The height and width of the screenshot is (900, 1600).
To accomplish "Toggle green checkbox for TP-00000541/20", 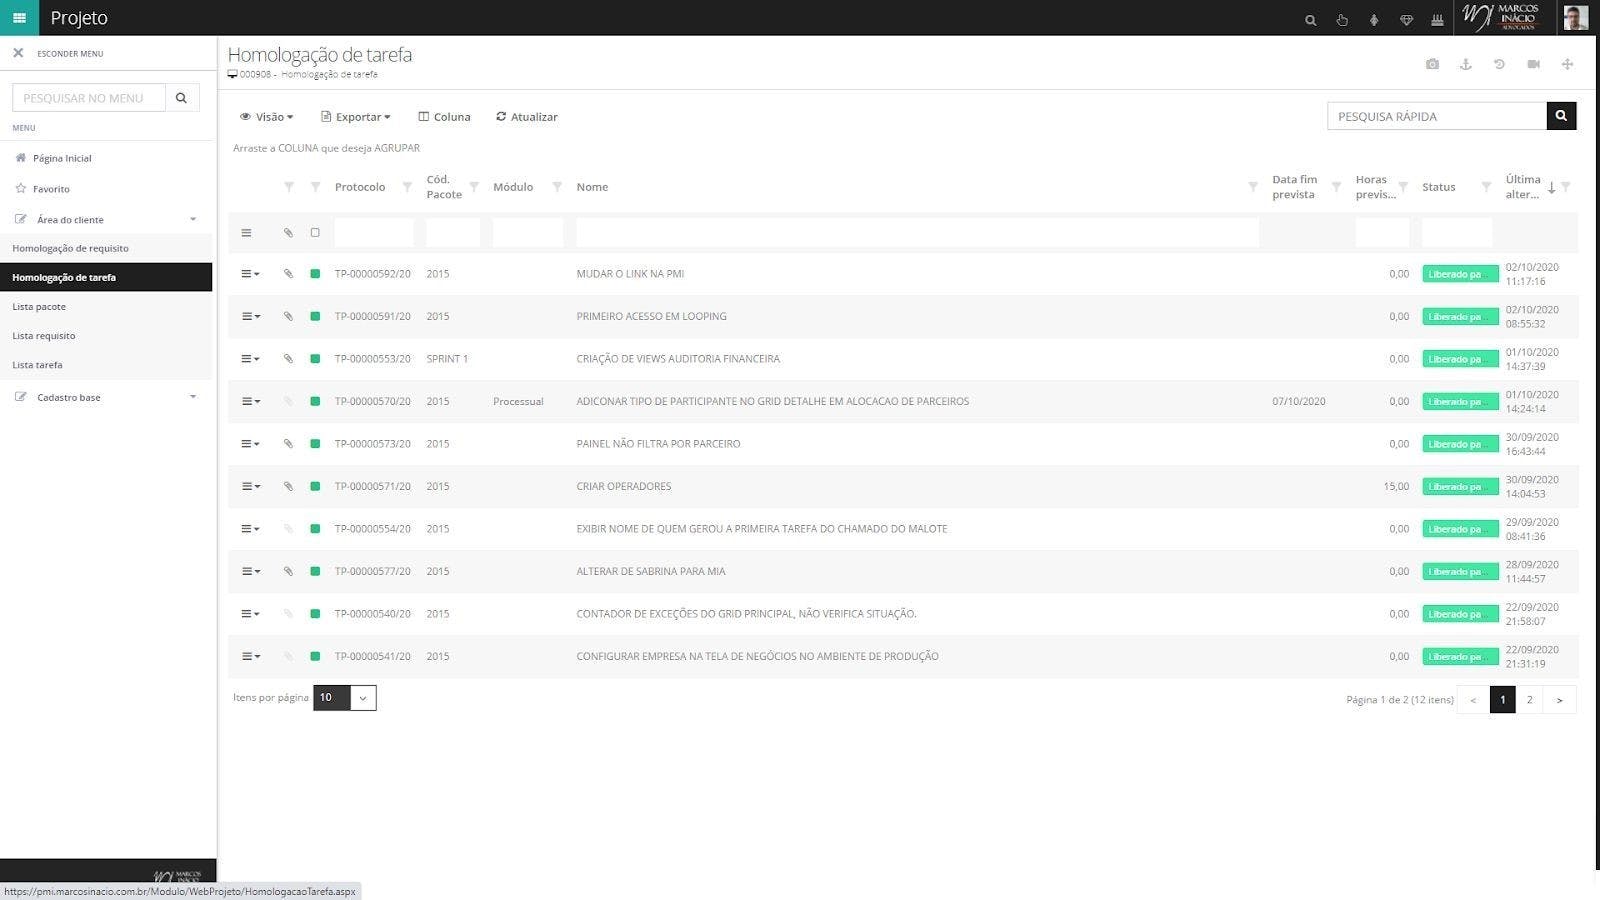I will [x=315, y=657].
